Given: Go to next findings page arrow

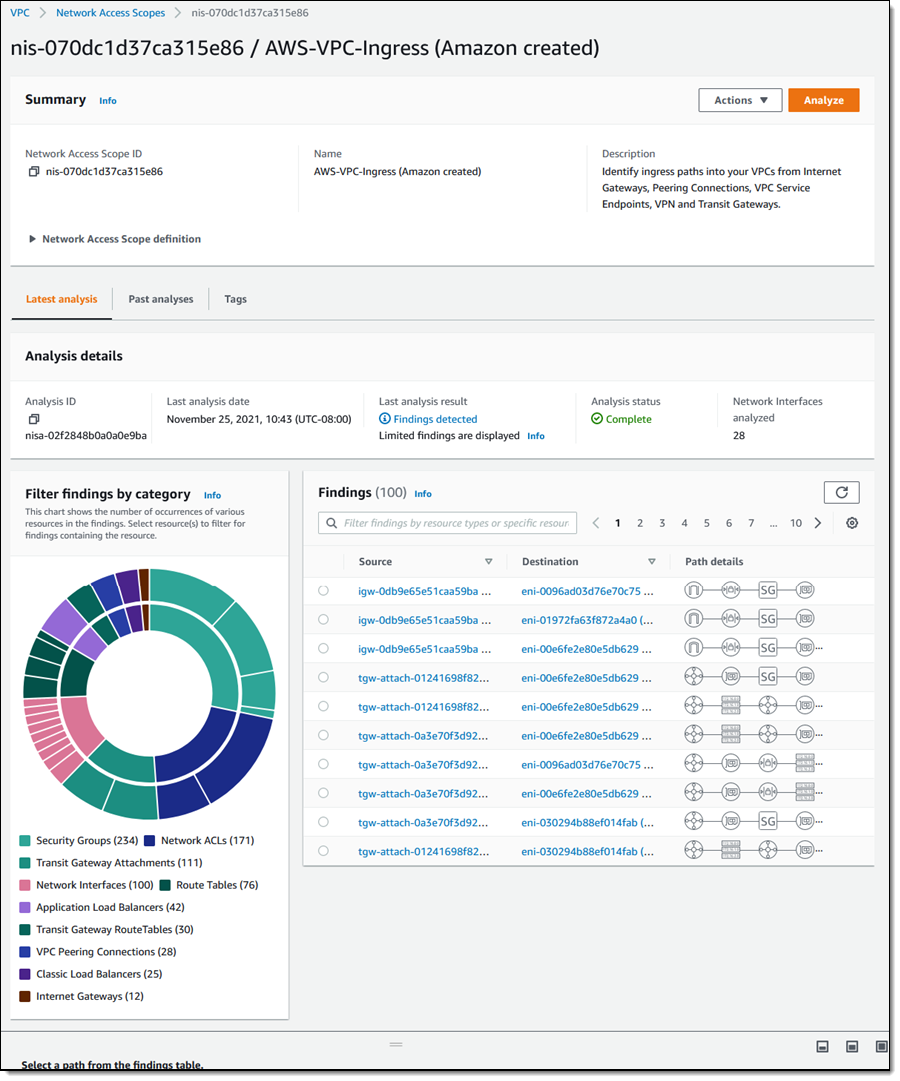Looking at the screenshot, I should pos(818,523).
